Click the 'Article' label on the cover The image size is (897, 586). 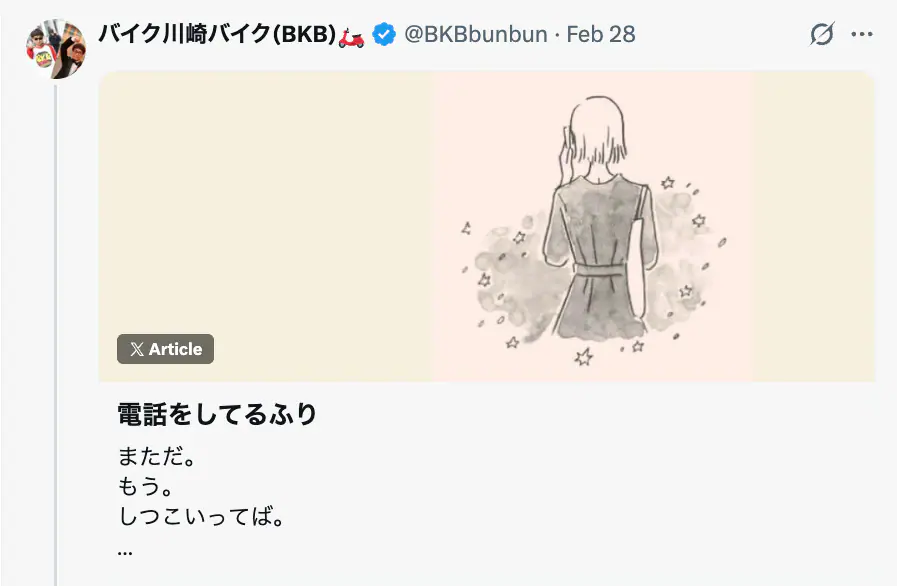pos(176,349)
